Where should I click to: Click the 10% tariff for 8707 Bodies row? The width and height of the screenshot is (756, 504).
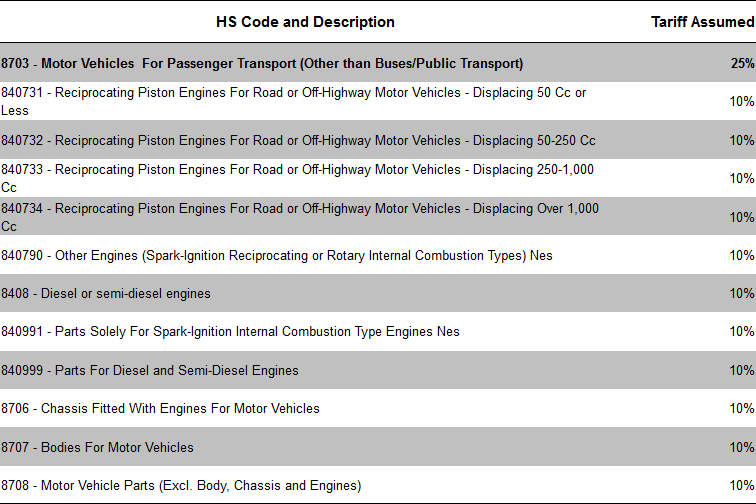coord(742,447)
